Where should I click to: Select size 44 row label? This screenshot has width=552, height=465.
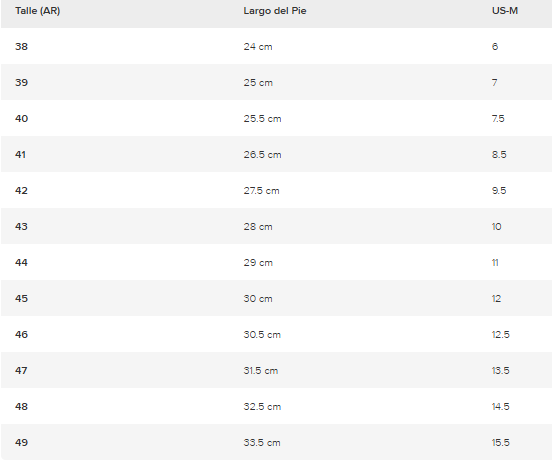click(21, 263)
